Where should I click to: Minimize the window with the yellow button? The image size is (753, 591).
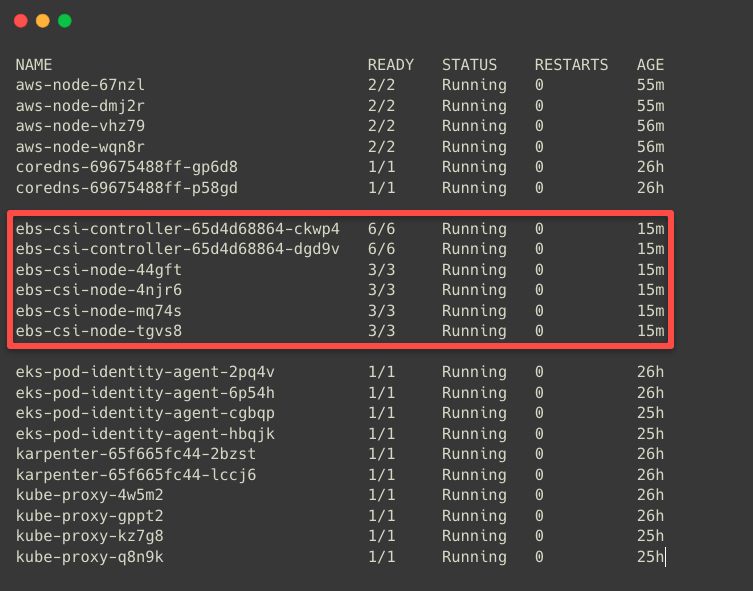[43, 21]
